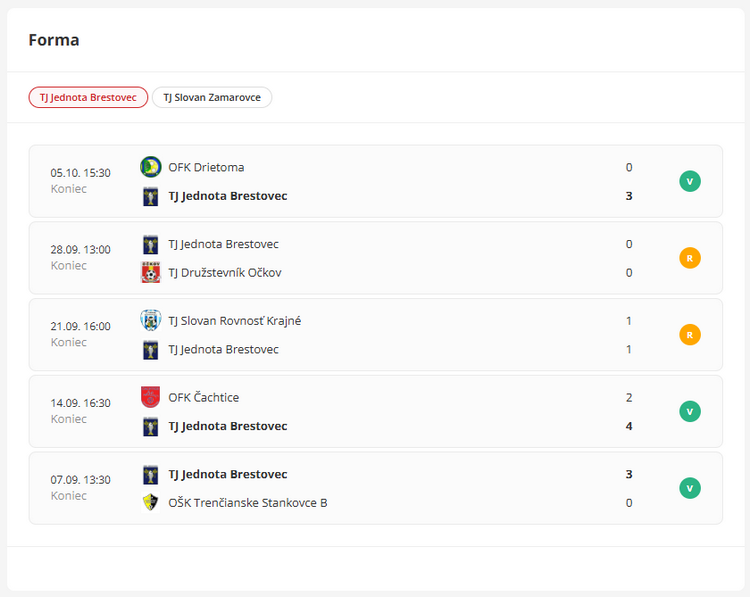The image size is (750, 597).
Task: Click green V badge for 14.09. match
Action: (690, 411)
